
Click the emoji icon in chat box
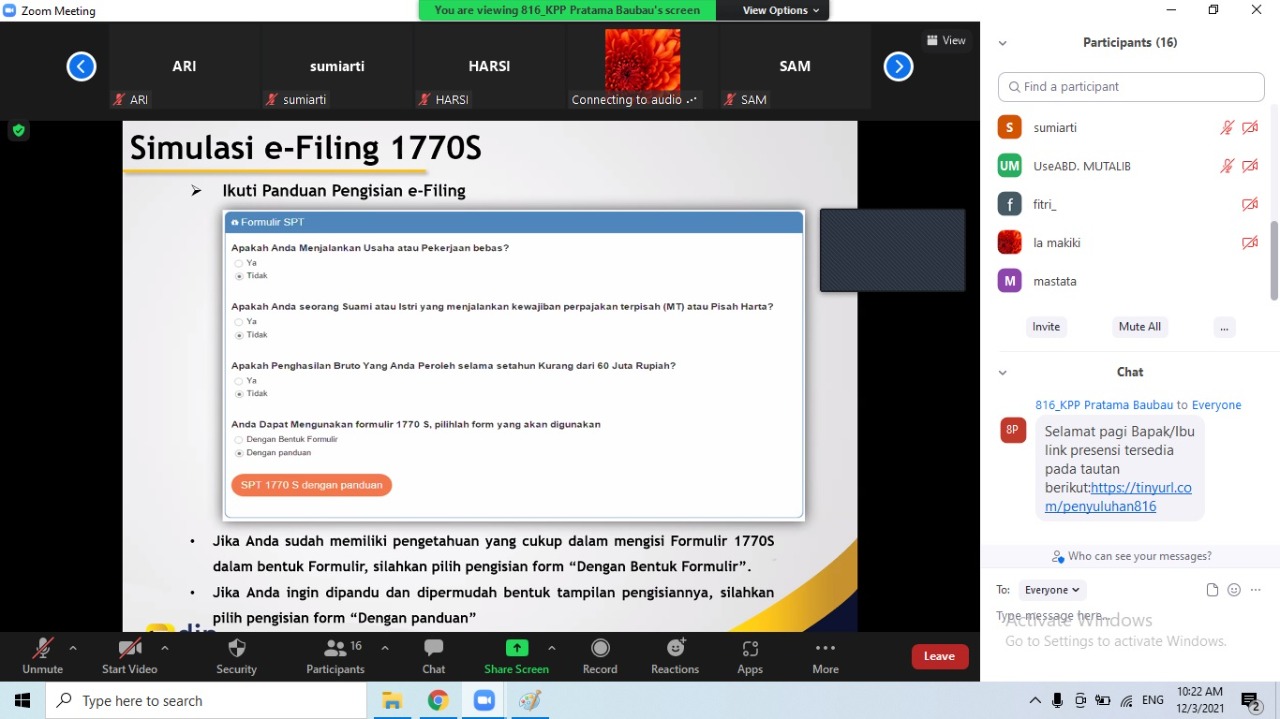[1234, 590]
